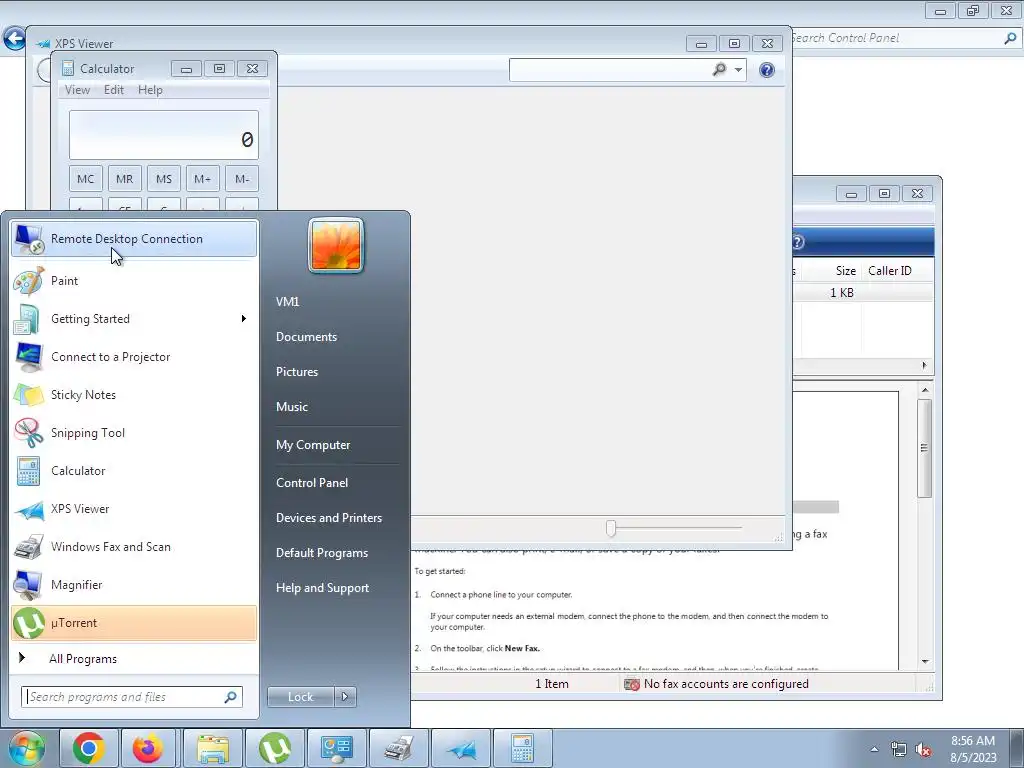Open Control Panel from Start menu

click(x=312, y=483)
